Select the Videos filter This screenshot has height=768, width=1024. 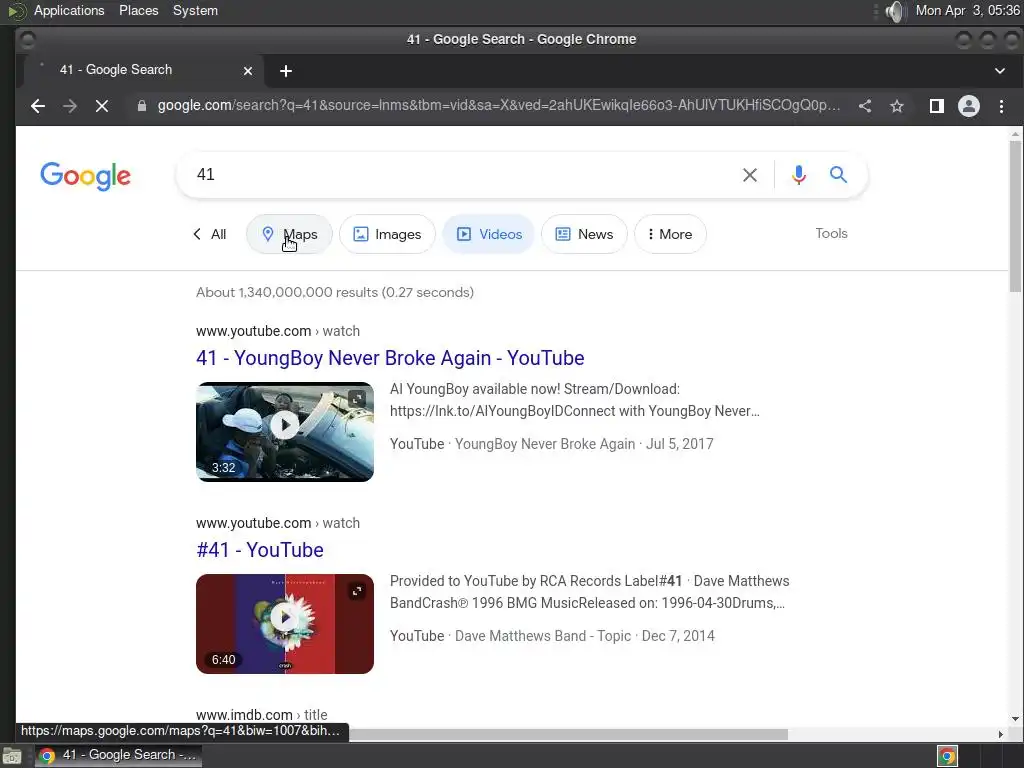(488, 234)
